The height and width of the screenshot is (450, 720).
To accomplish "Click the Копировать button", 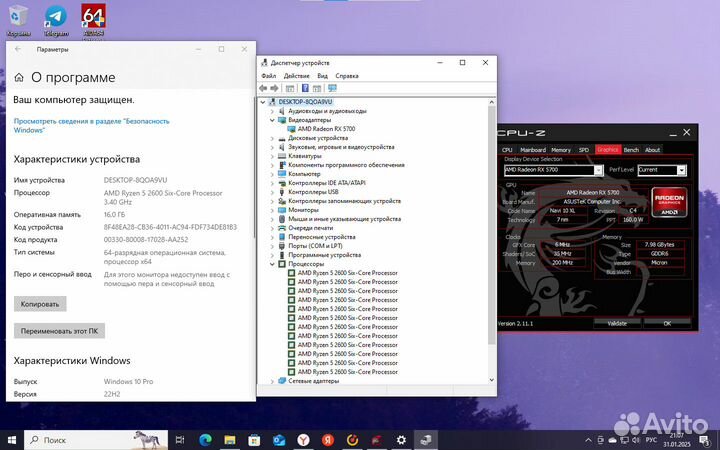I will pos(40,304).
